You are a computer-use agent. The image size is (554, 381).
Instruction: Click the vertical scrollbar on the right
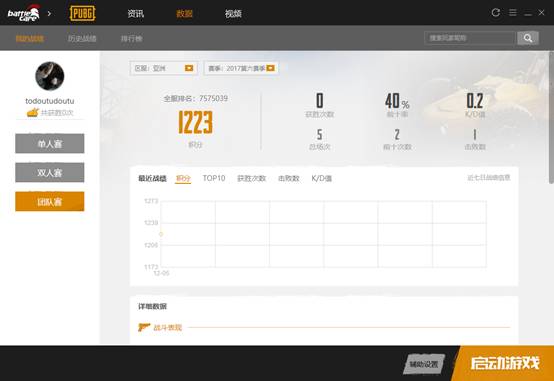point(552,117)
